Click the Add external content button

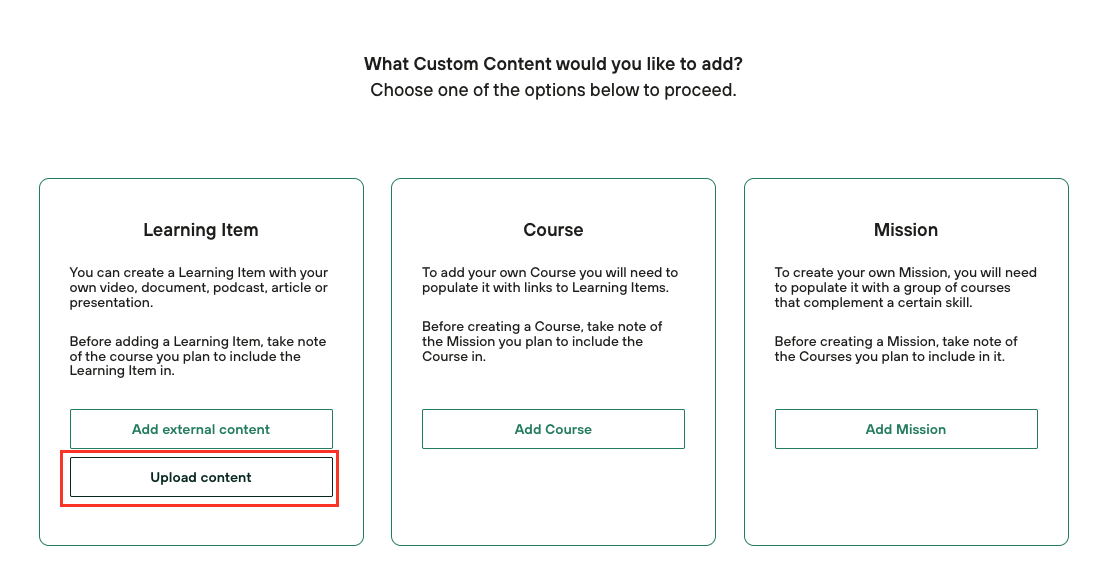pos(201,429)
